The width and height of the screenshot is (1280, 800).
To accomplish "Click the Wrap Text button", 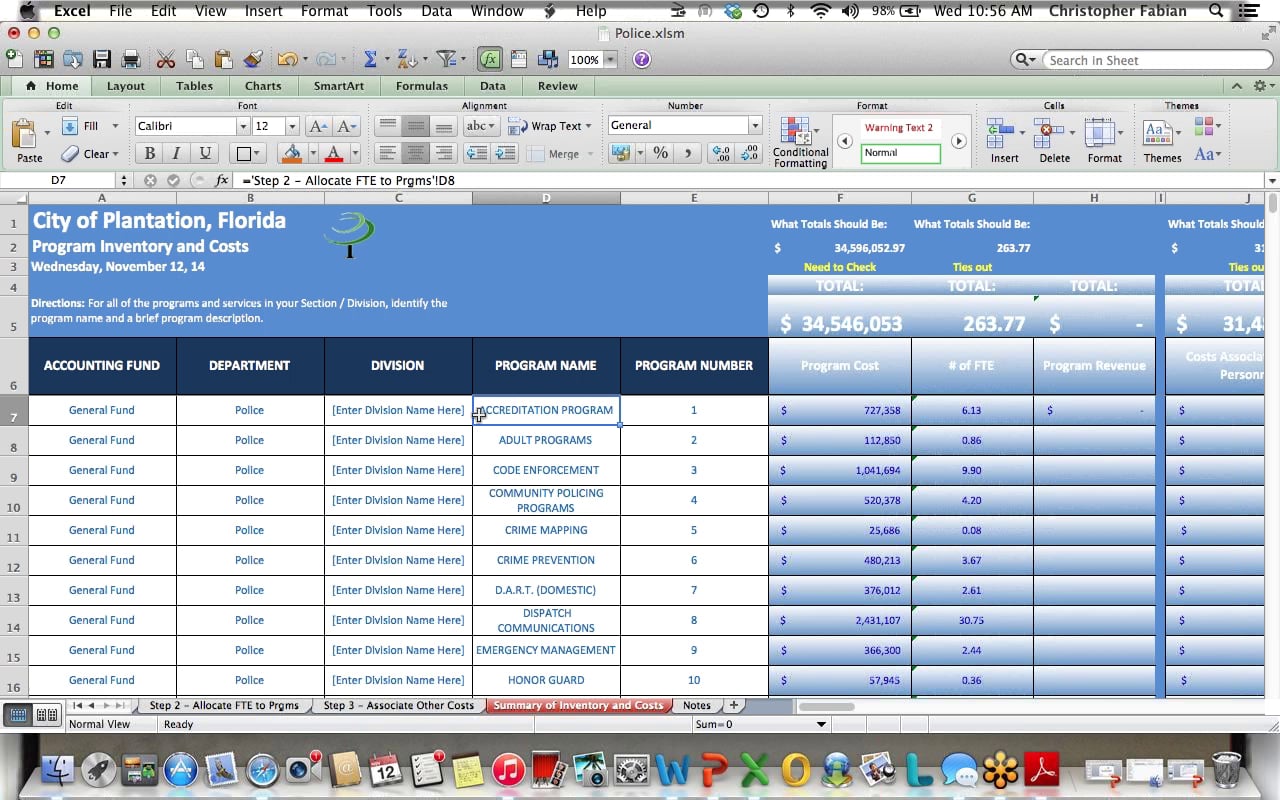I will tap(548, 126).
